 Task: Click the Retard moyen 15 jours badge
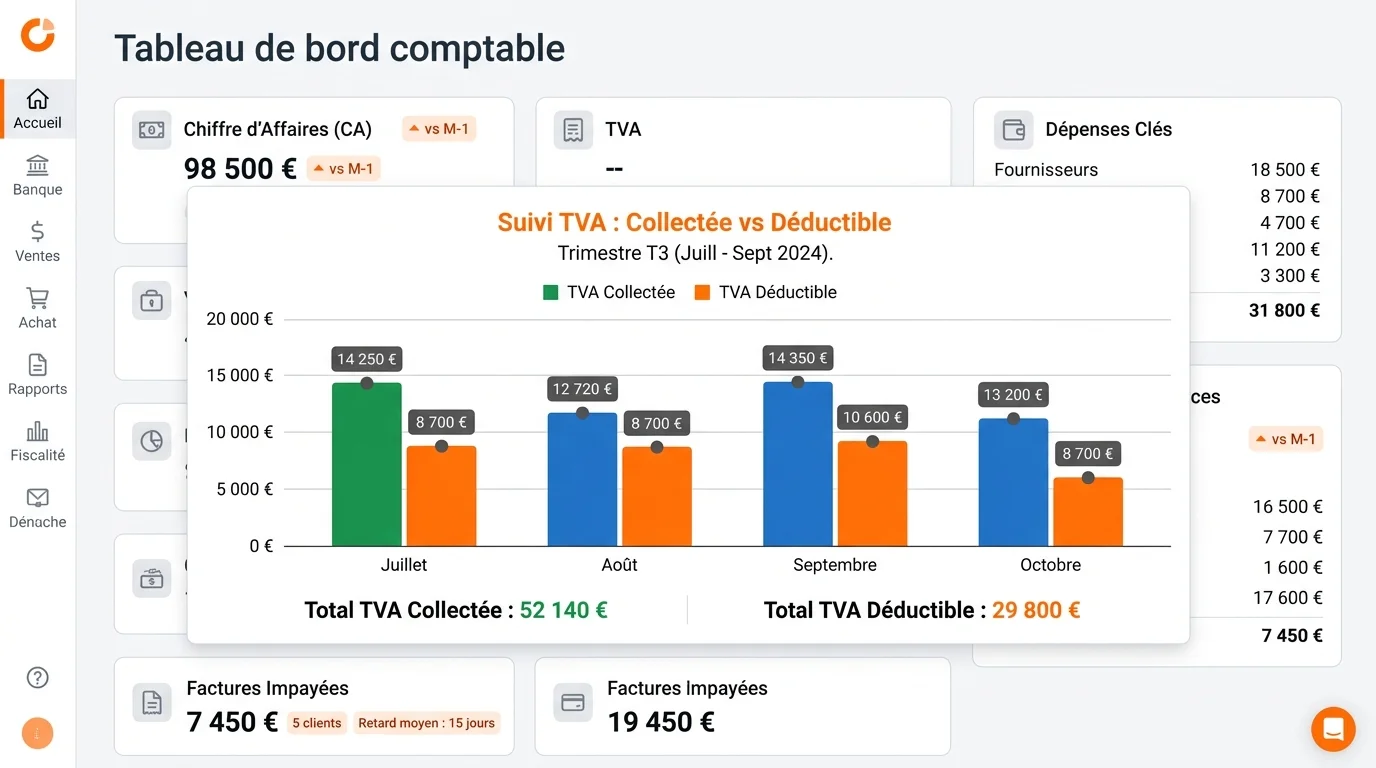[x=427, y=723]
